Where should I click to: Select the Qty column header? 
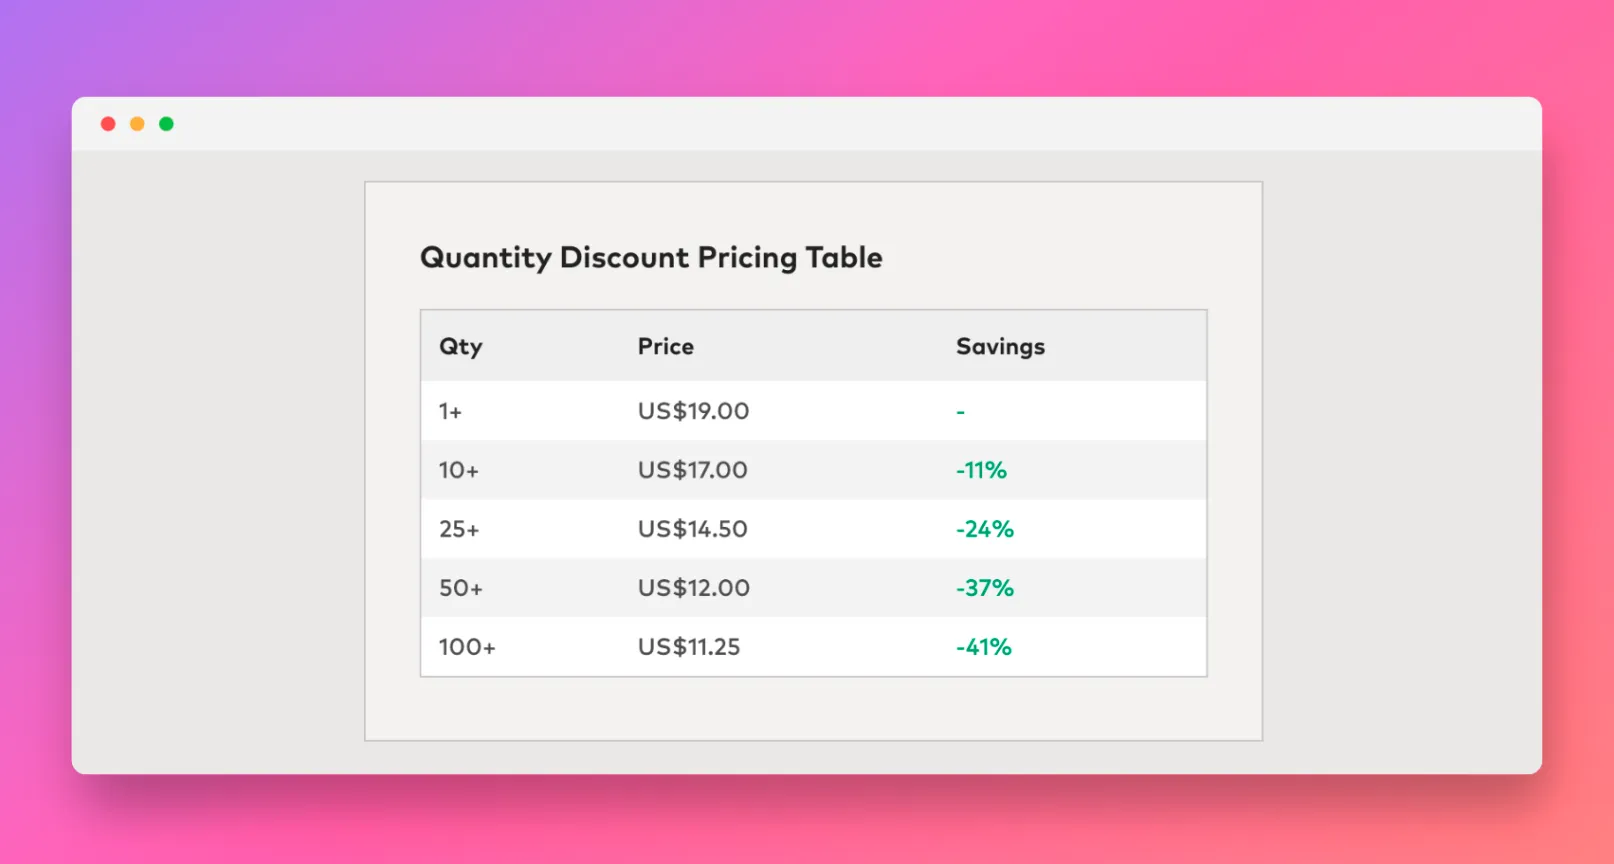click(461, 347)
